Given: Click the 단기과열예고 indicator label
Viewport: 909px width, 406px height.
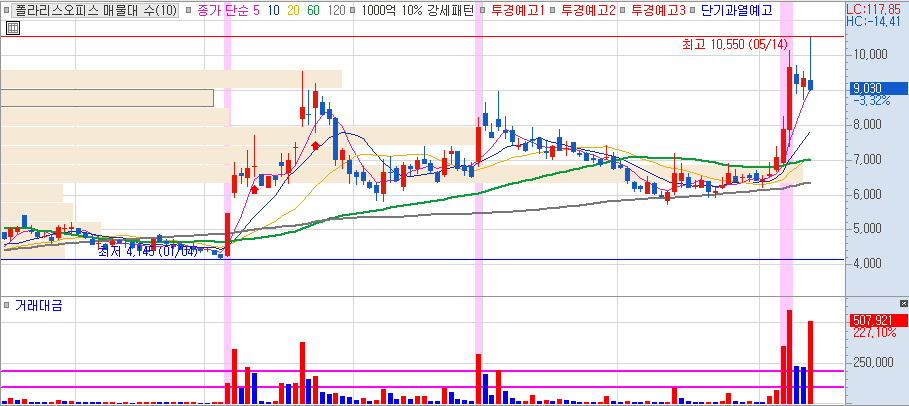Looking at the screenshot, I should (737, 10).
